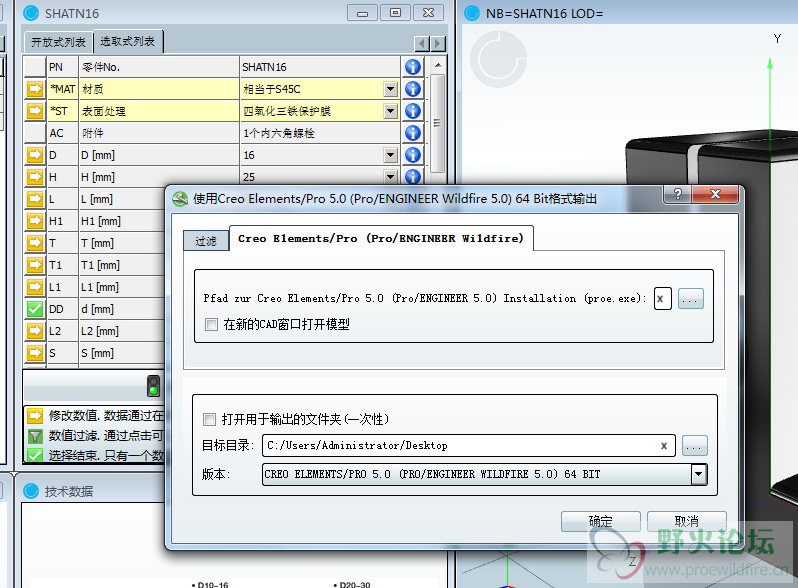Screen dimensions: 798x588
Task: Click the green checkmark icon in row DD
Action: tap(35, 309)
